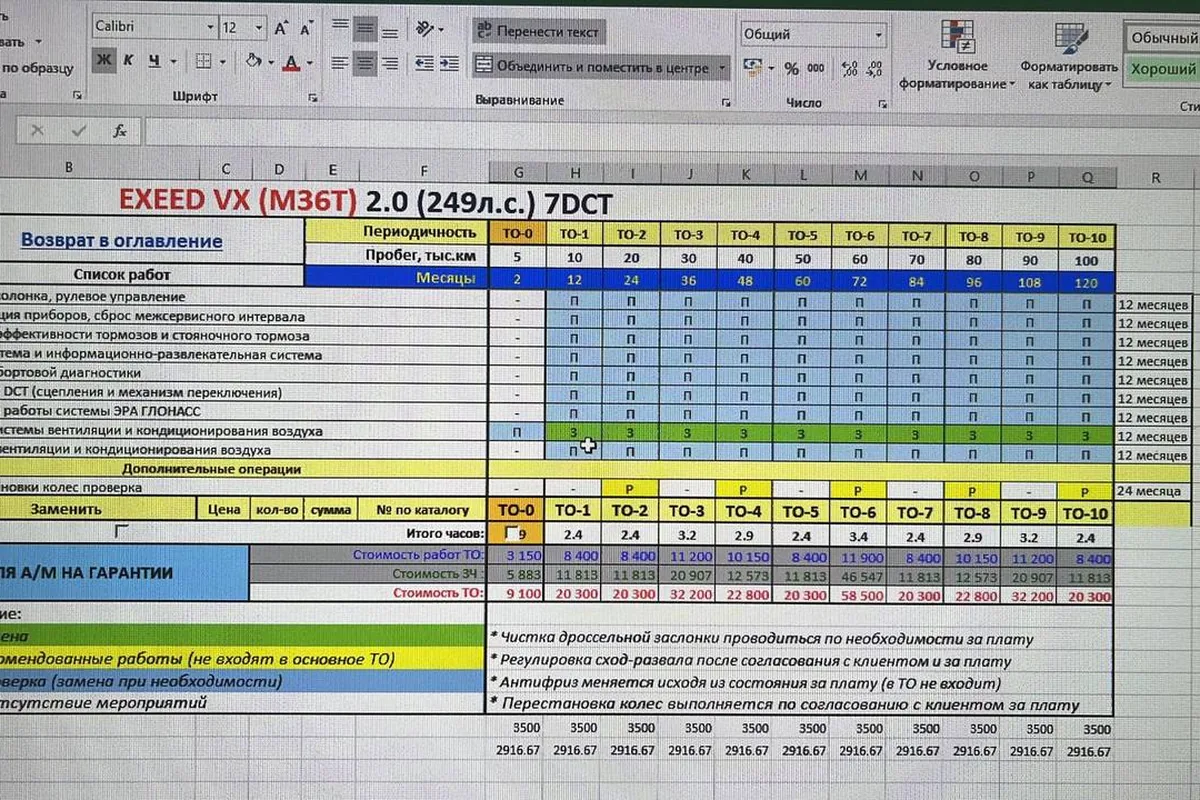Open the font size 12 dropdown
The width and height of the screenshot is (1200, 800).
[259, 27]
